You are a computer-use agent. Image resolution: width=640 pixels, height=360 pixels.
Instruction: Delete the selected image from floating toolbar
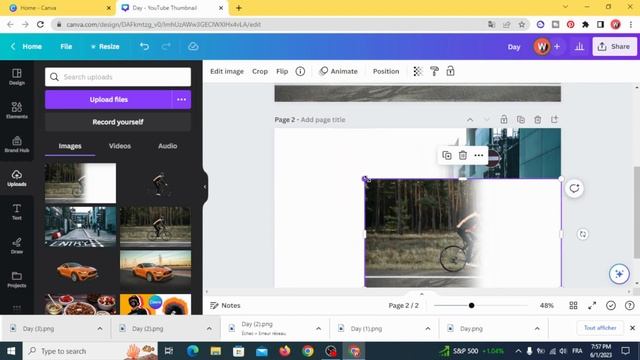pos(462,156)
